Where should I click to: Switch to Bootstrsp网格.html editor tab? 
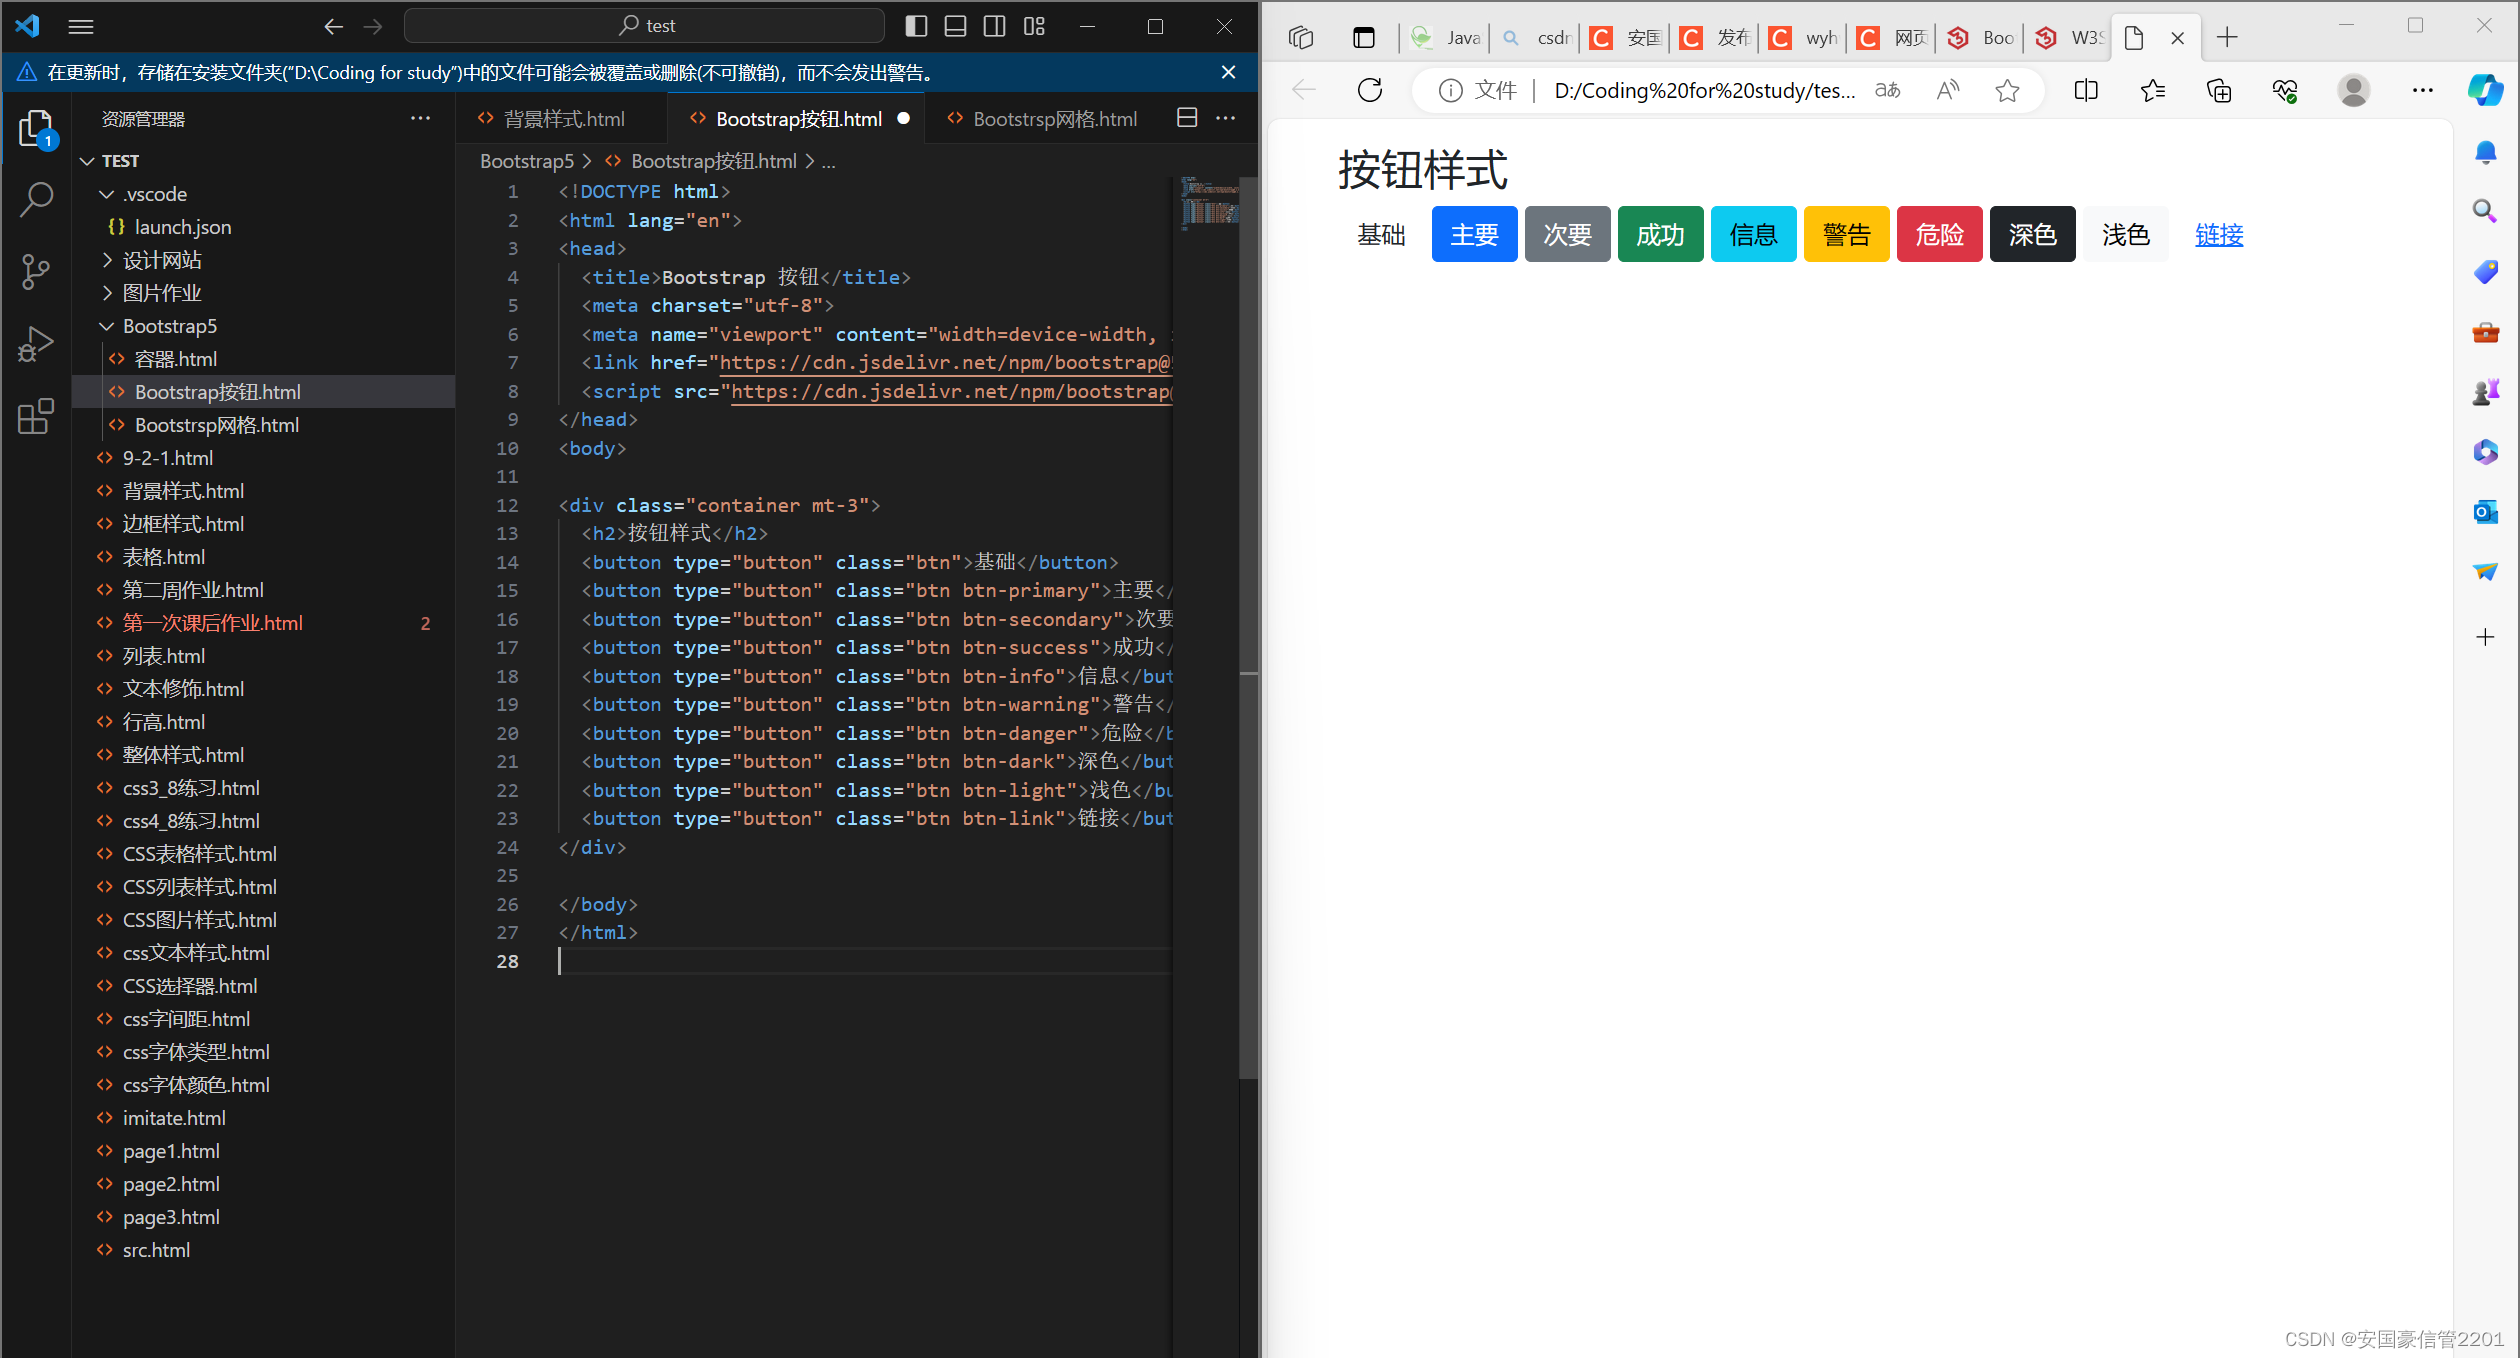(x=1054, y=119)
